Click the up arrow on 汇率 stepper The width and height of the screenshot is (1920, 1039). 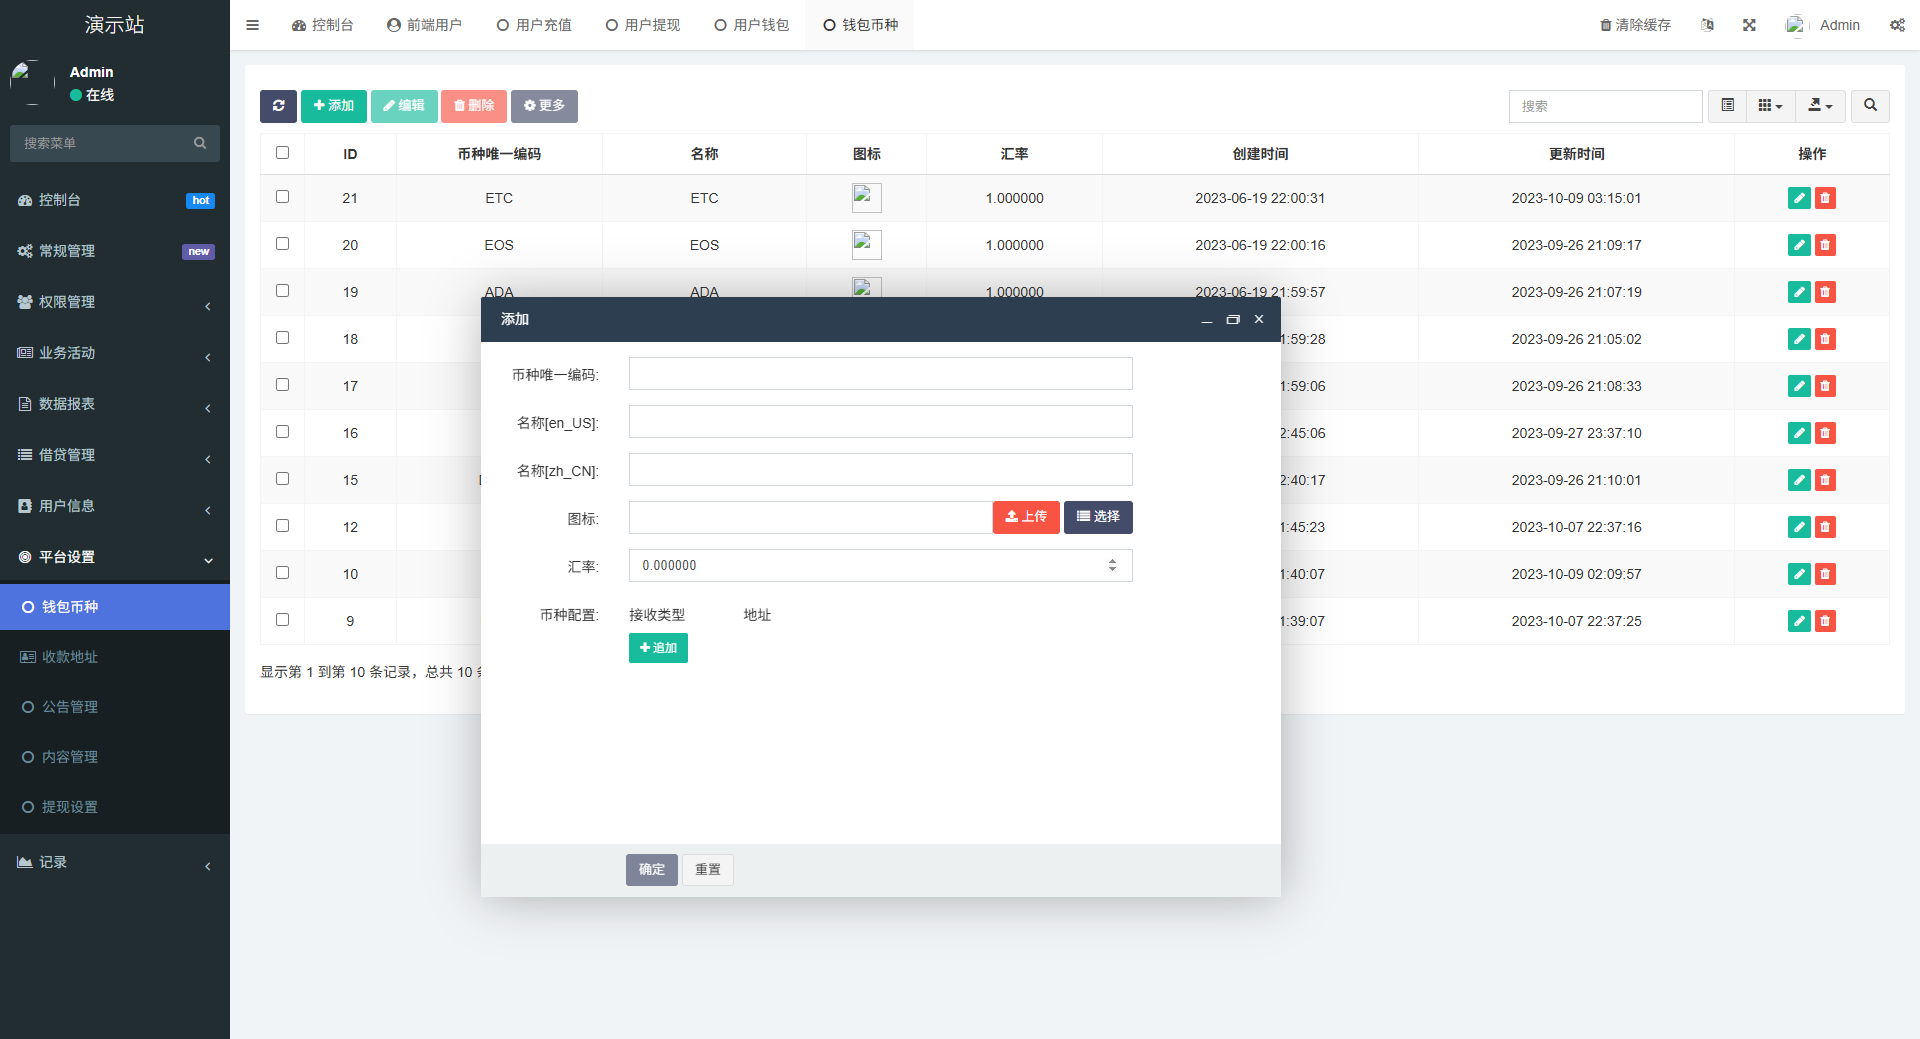[1112, 560]
